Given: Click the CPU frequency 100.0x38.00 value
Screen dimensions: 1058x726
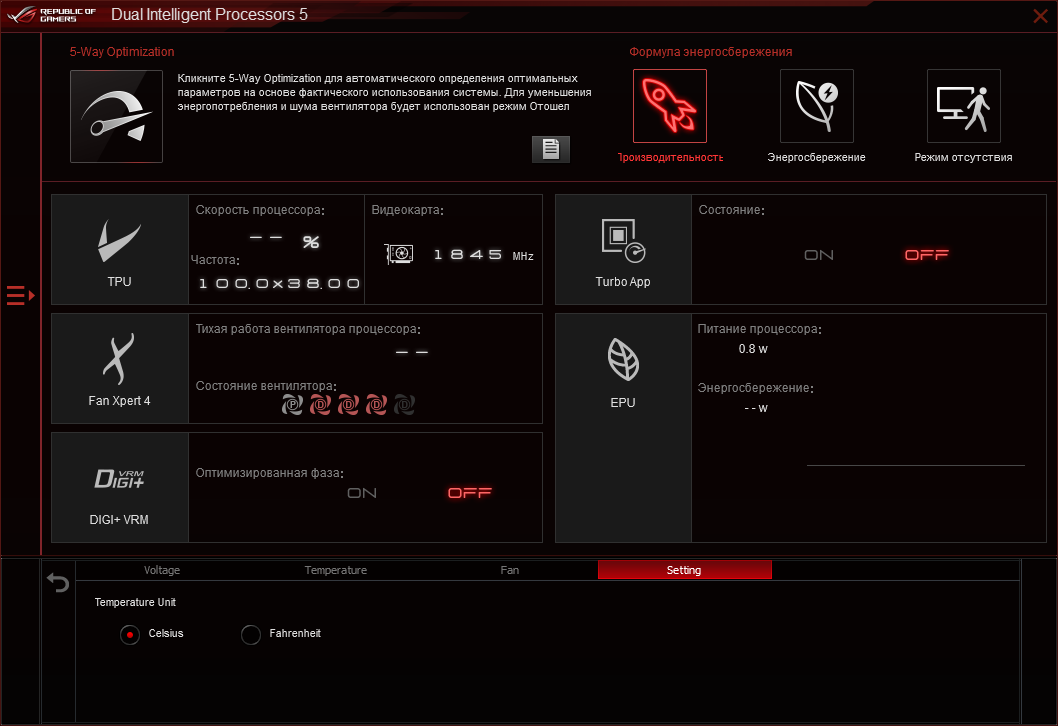Looking at the screenshot, I should (x=279, y=283).
